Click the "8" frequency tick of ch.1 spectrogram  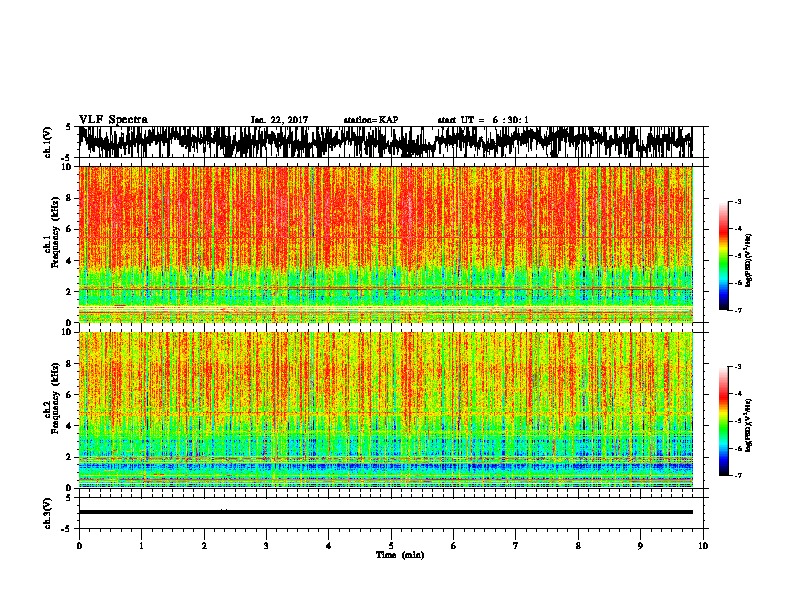point(70,198)
